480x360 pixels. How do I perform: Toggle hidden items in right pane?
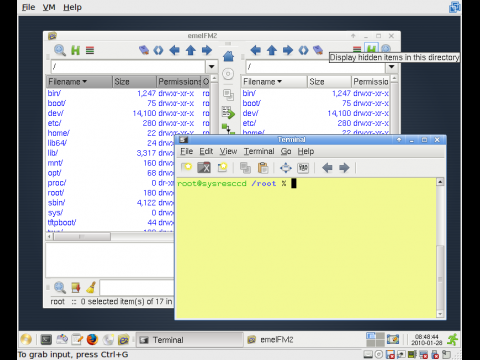tap(371, 49)
